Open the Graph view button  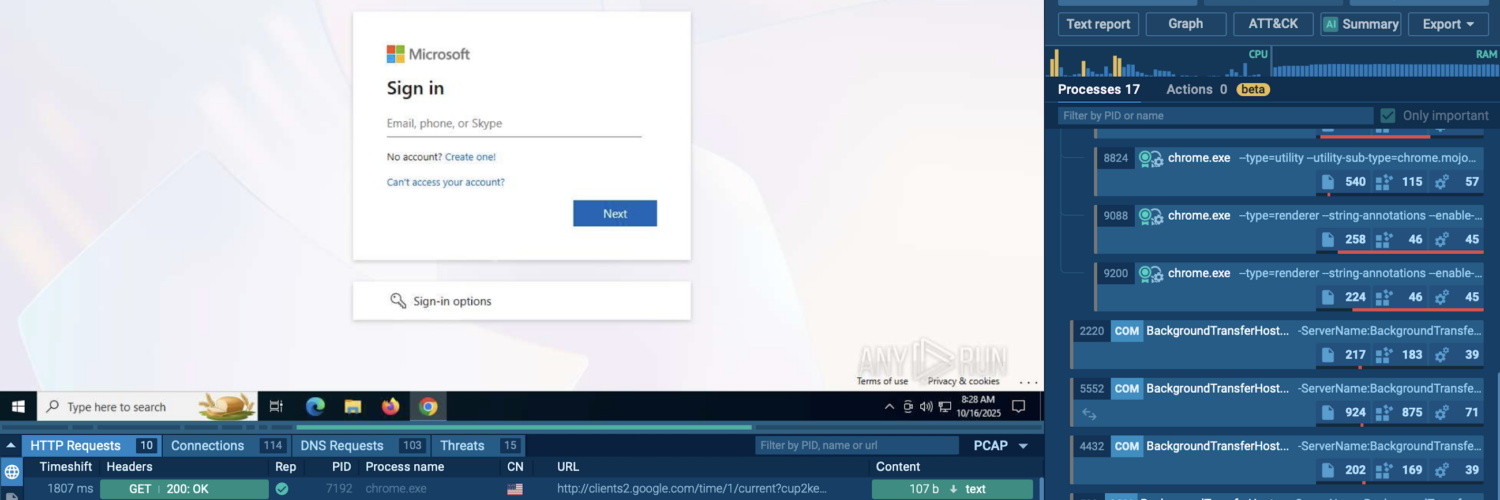pyautogui.click(x=1186, y=24)
